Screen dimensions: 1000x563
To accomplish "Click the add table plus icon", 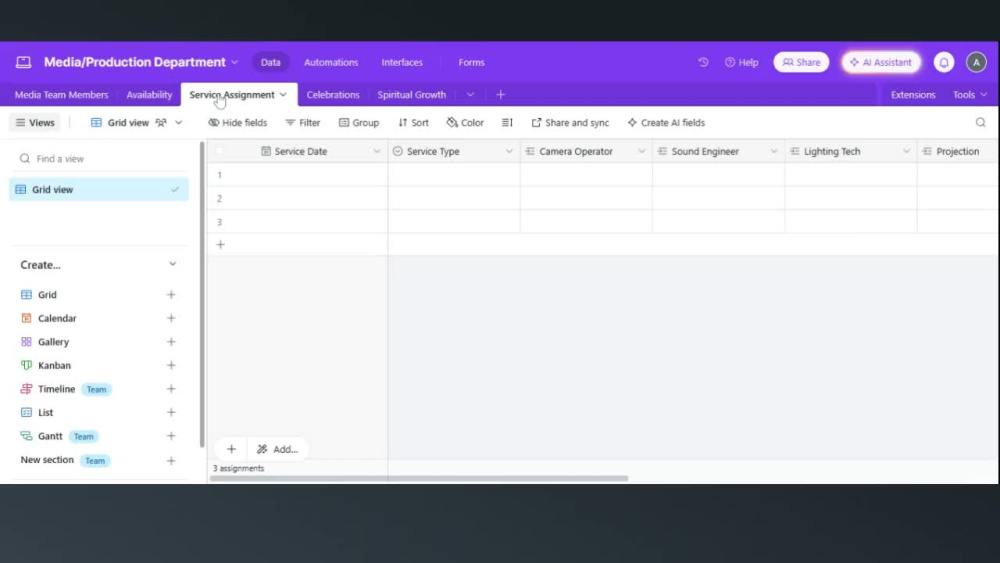I will coord(501,94).
